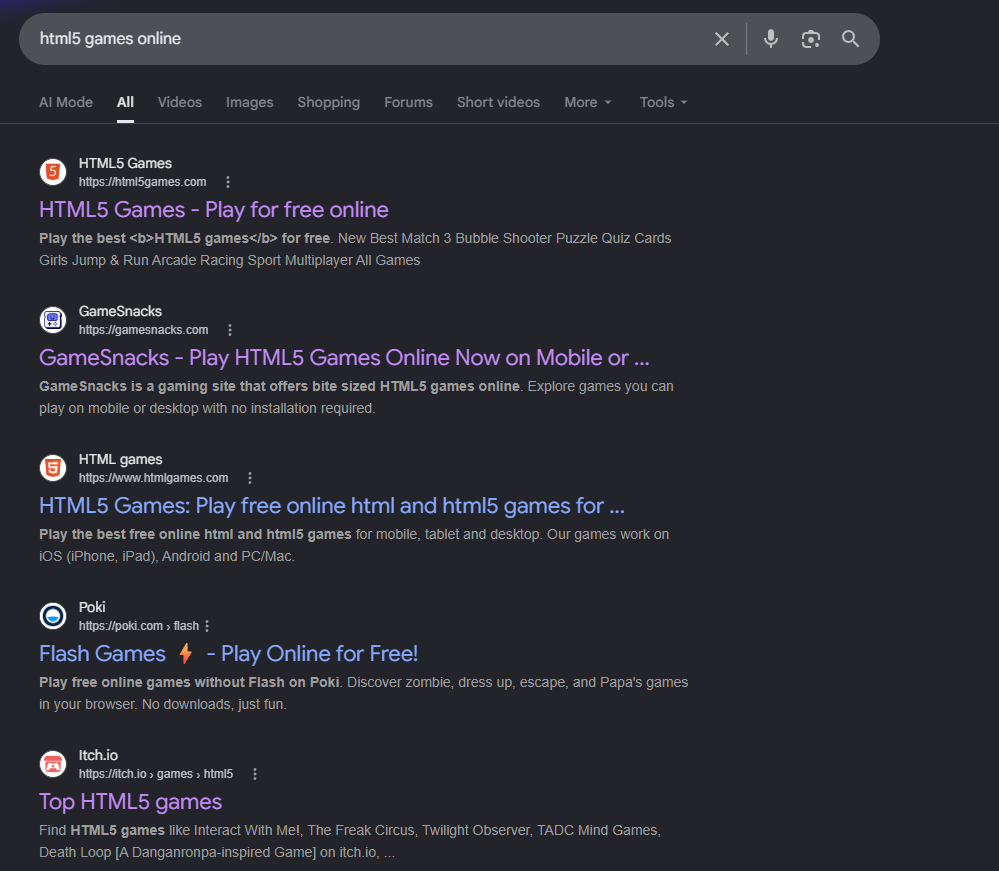Image resolution: width=999 pixels, height=871 pixels.
Task: Expand the More search filters dropdown
Action: (587, 102)
